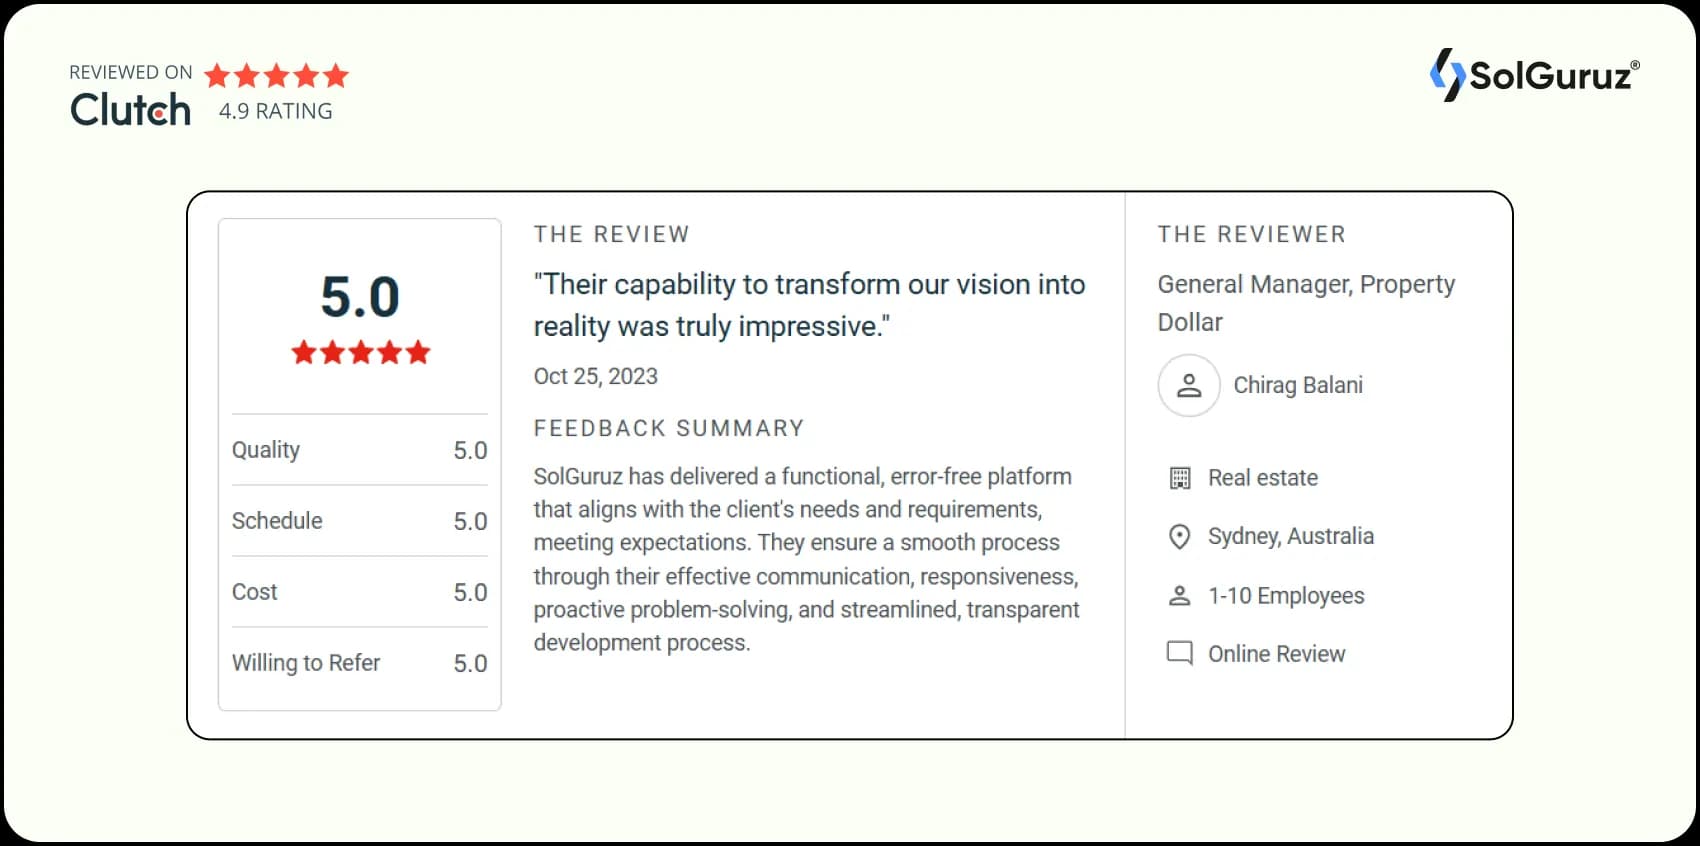Image resolution: width=1700 pixels, height=846 pixels.
Task: Click the location pin icon beside Sydney
Action: 1180,537
